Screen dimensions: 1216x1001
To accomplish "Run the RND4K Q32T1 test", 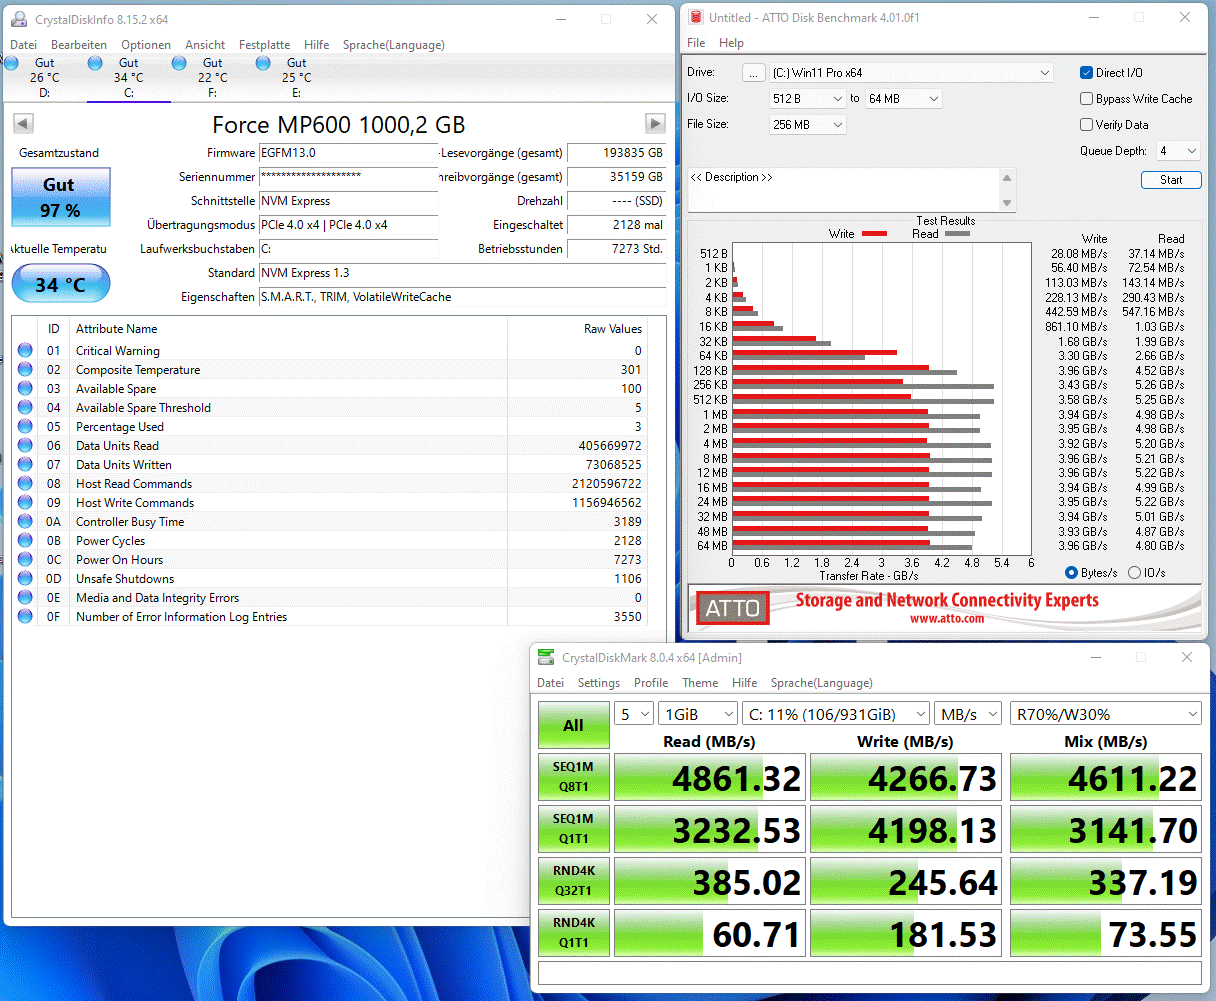I will coord(573,881).
